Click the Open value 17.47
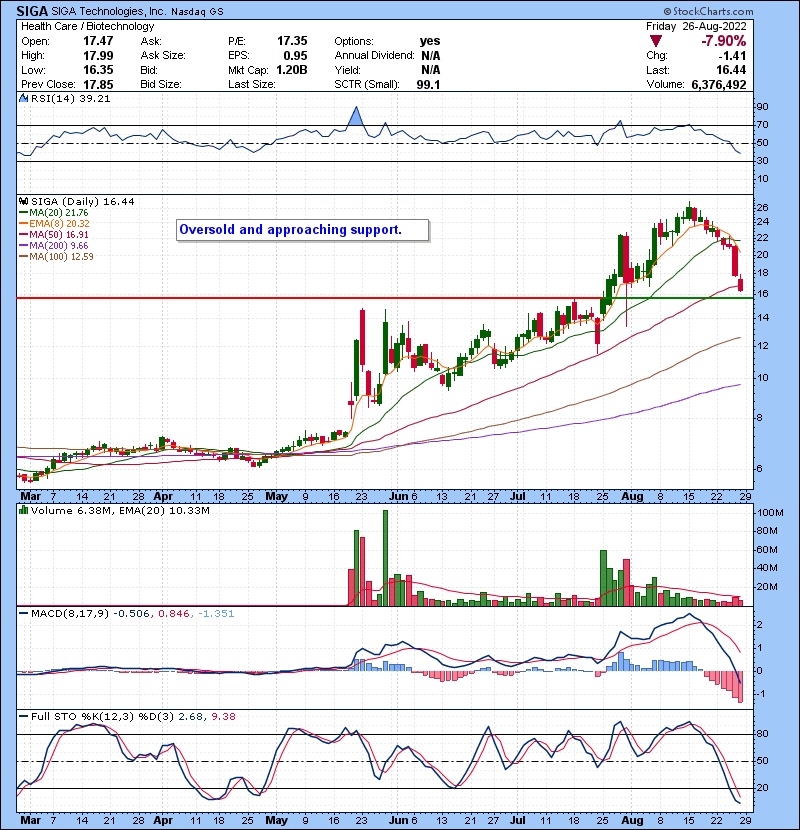Viewport: 800px width, 830px height. pos(98,41)
